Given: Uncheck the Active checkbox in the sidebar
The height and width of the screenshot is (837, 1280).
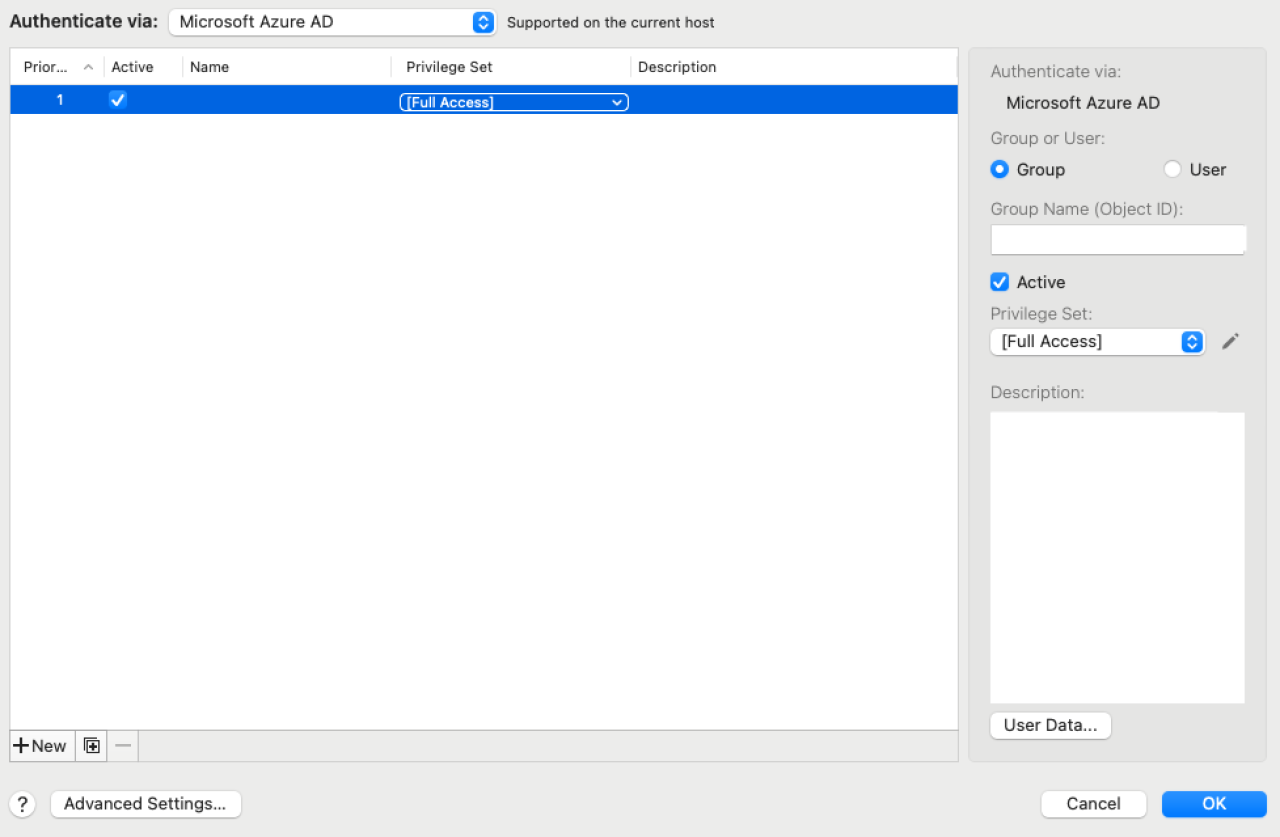Looking at the screenshot, I should coord(999,282).
